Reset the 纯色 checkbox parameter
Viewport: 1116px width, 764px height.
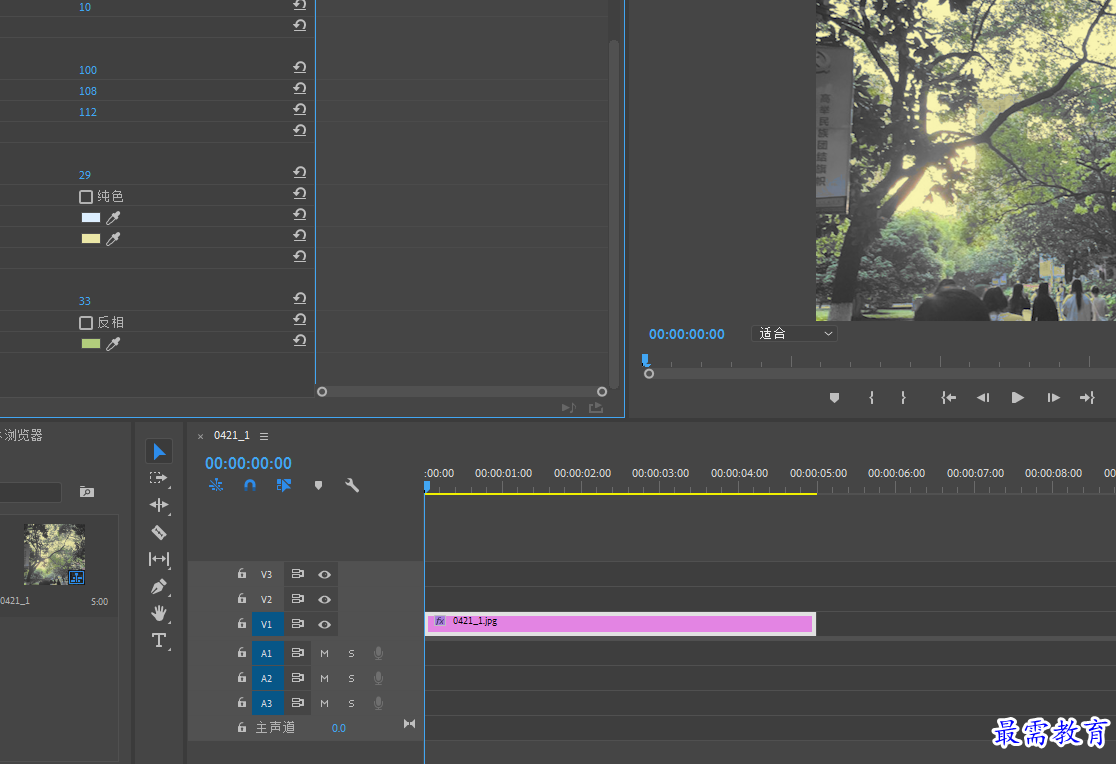(300, 193)
